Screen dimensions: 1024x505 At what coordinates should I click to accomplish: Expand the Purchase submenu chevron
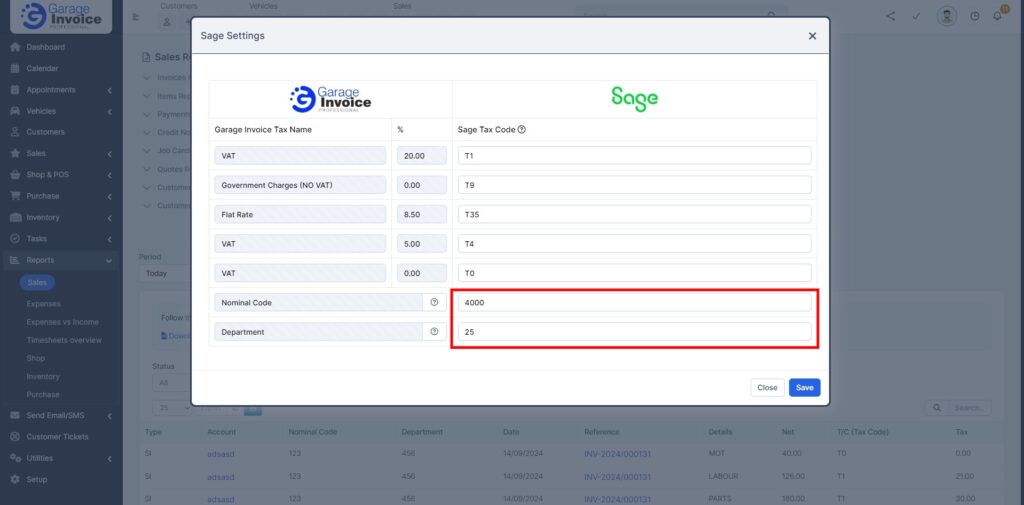click(x=110, y=196)
